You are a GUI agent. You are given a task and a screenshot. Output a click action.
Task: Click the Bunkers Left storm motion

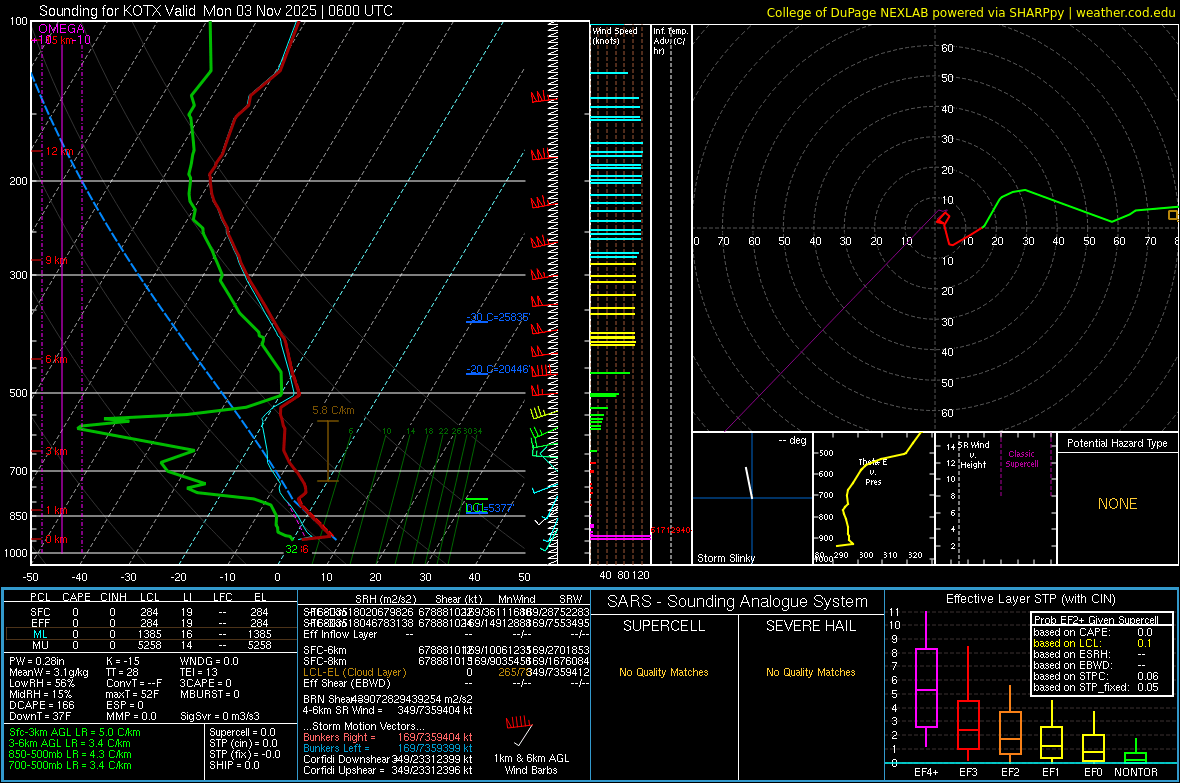point(388,748)
